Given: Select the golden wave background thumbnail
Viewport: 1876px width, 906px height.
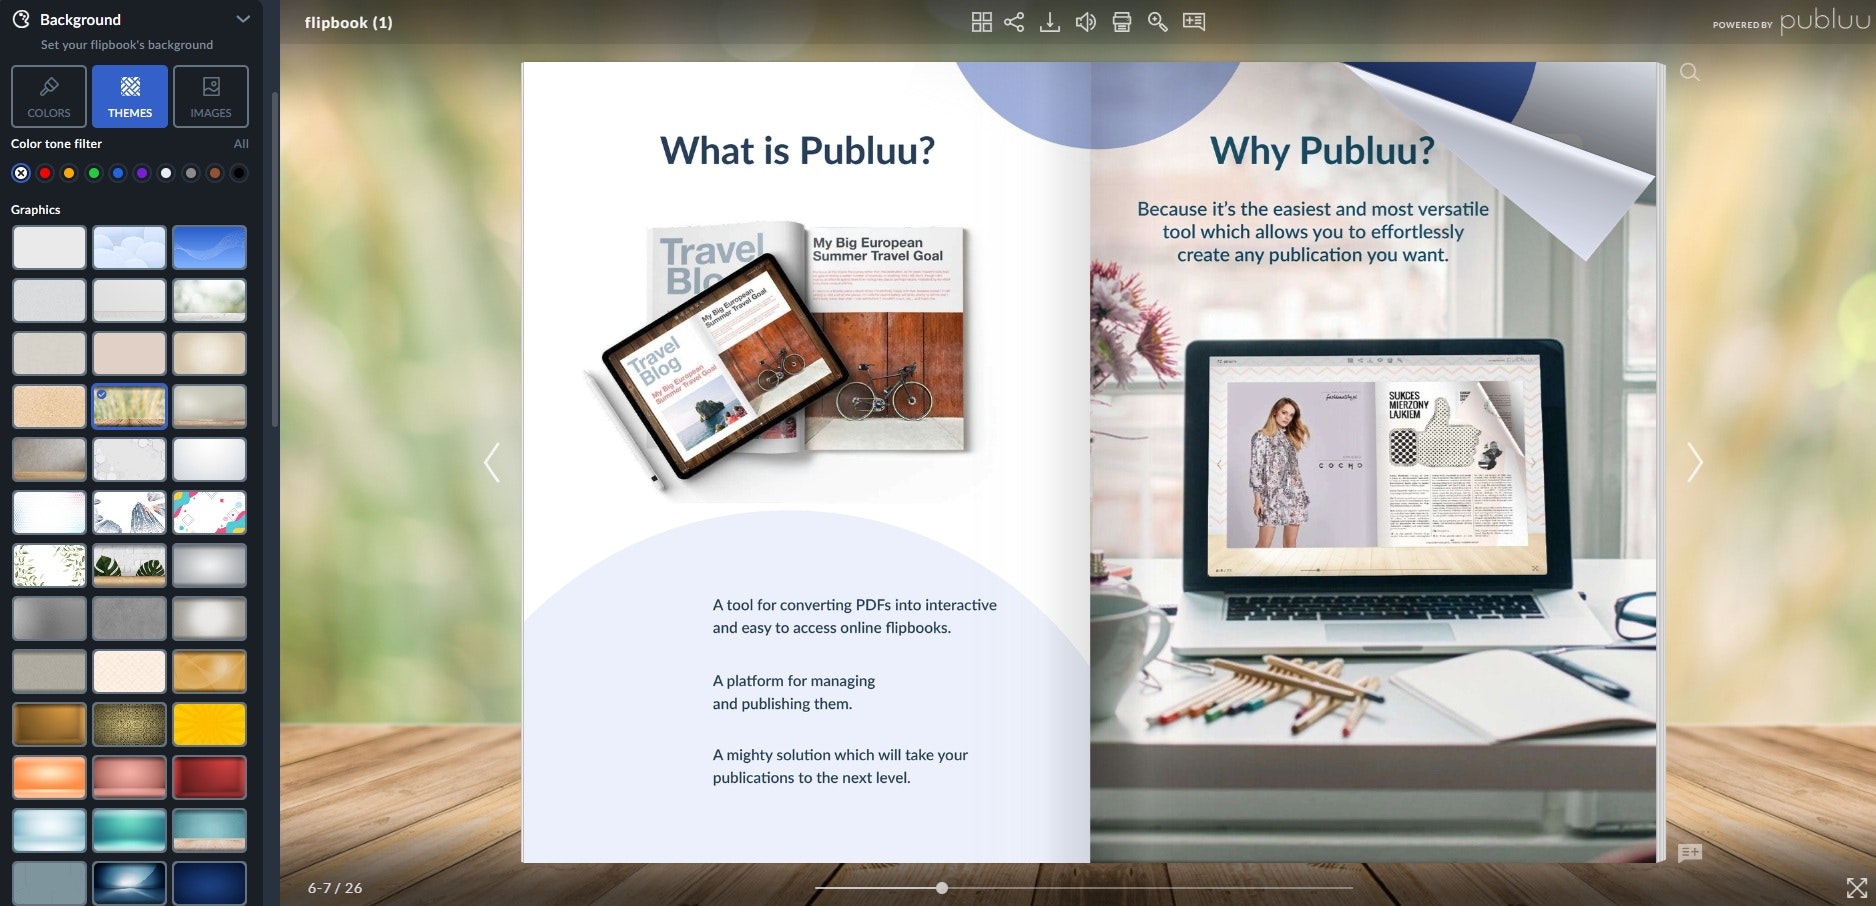Looking at the screenshot, I should point(209,671).
